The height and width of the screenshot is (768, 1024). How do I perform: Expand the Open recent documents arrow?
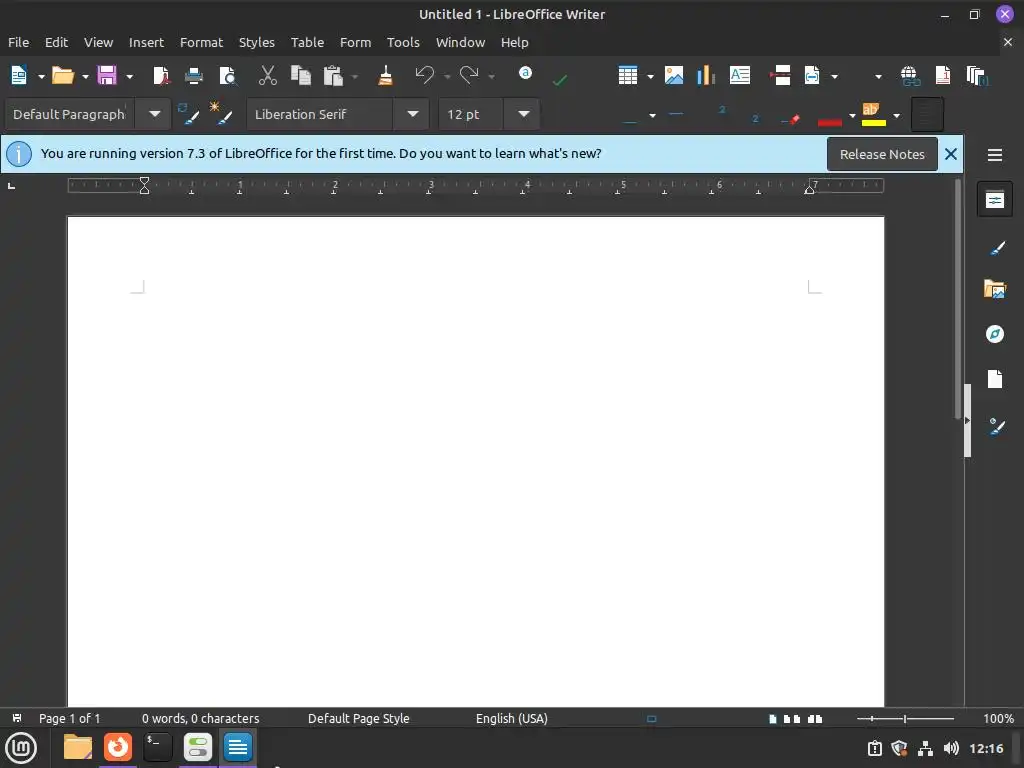[x=85, y=77]
